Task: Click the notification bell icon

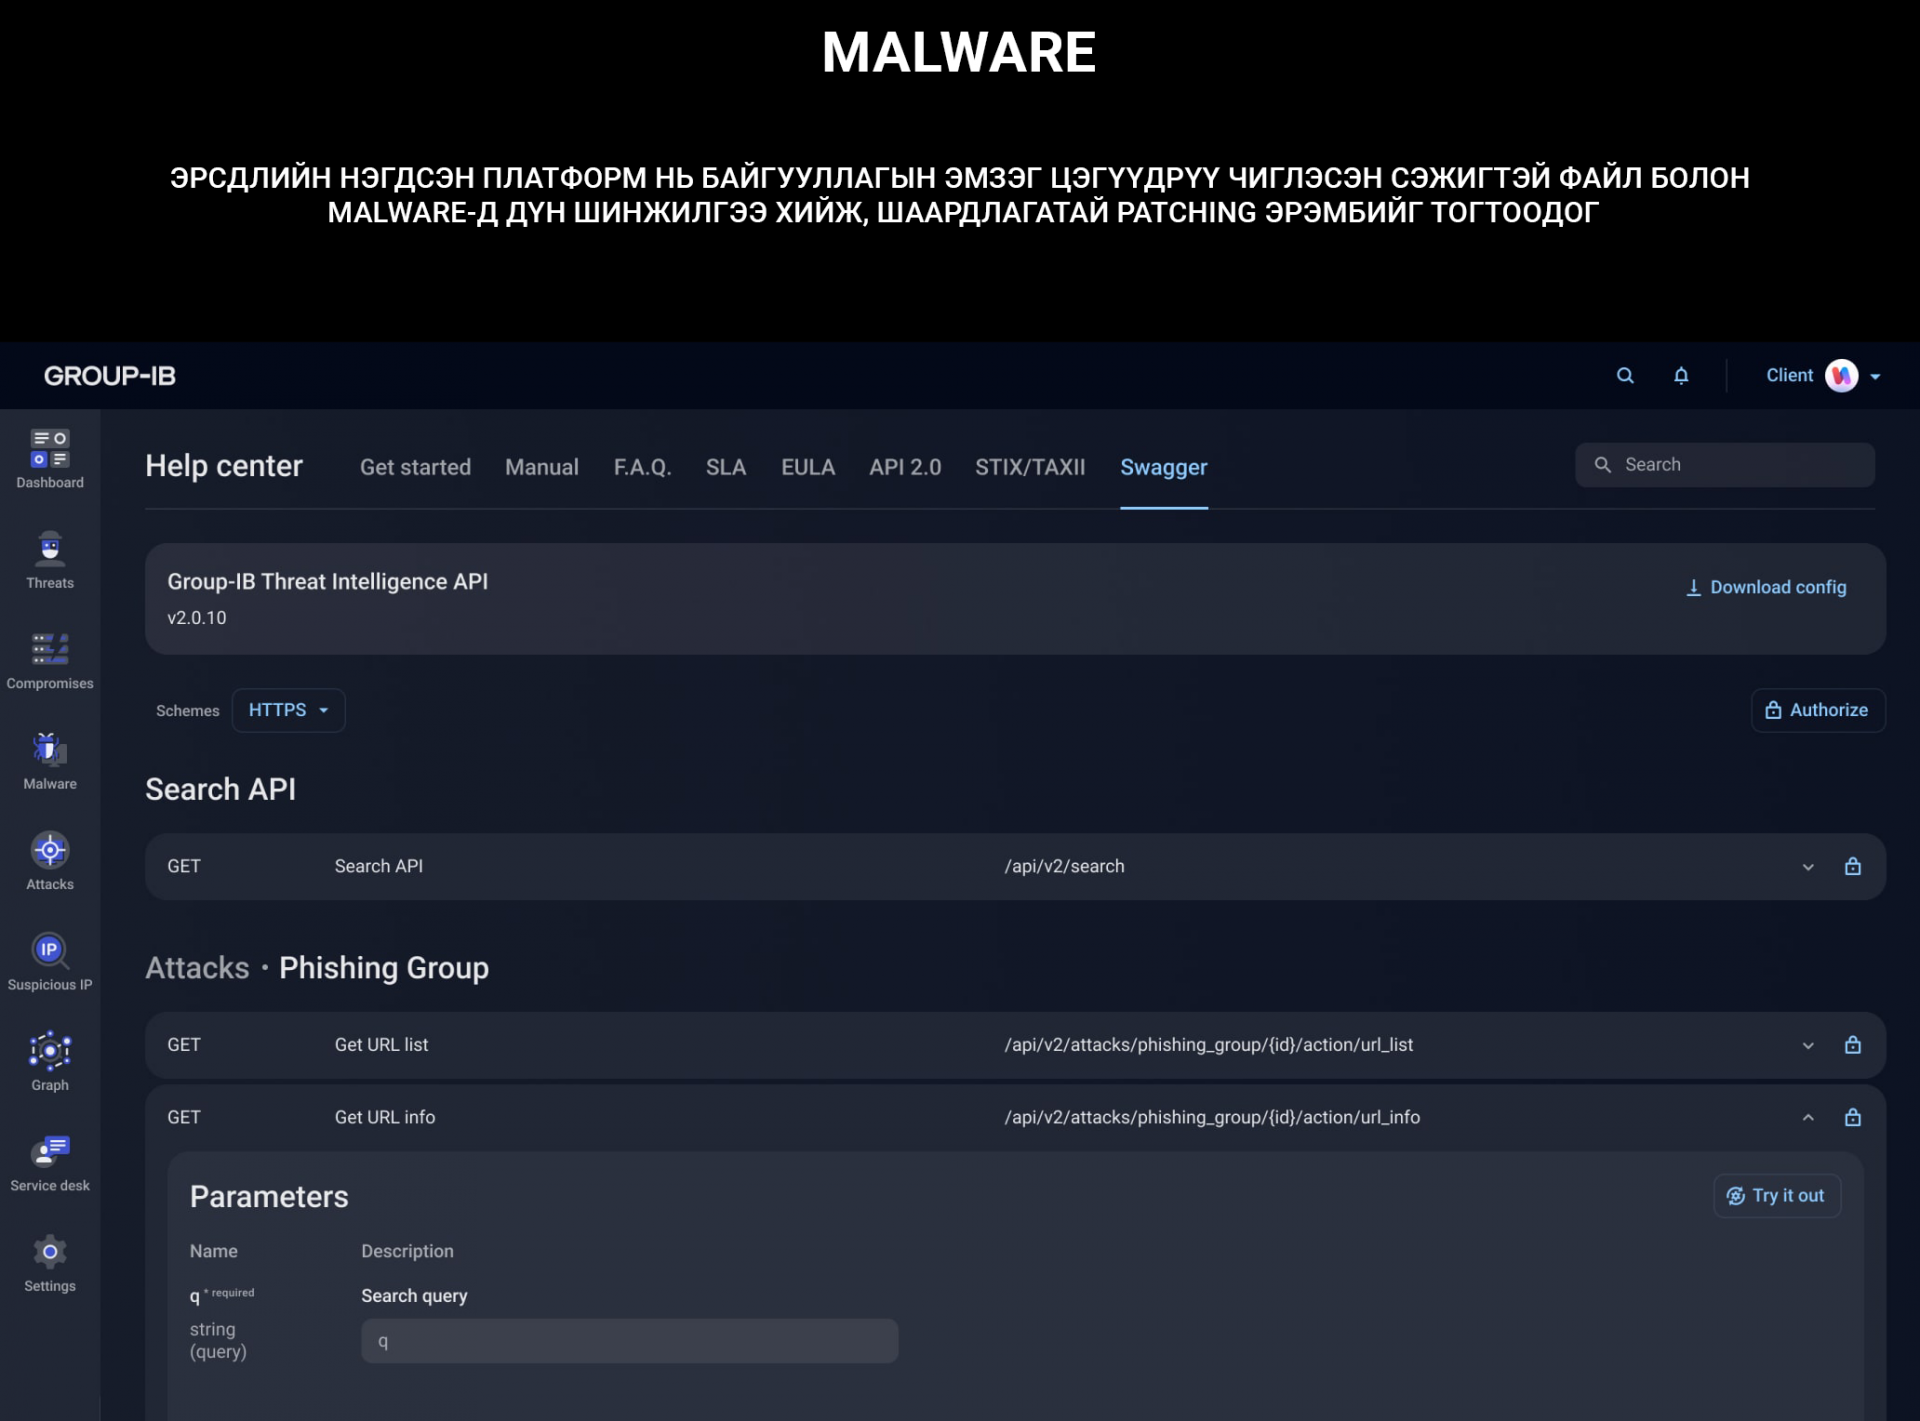Action: (1681, 376)
